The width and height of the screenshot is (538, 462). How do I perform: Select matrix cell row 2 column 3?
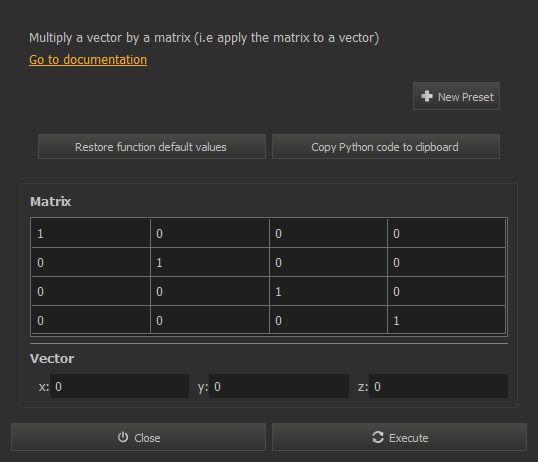pos(329,263)
